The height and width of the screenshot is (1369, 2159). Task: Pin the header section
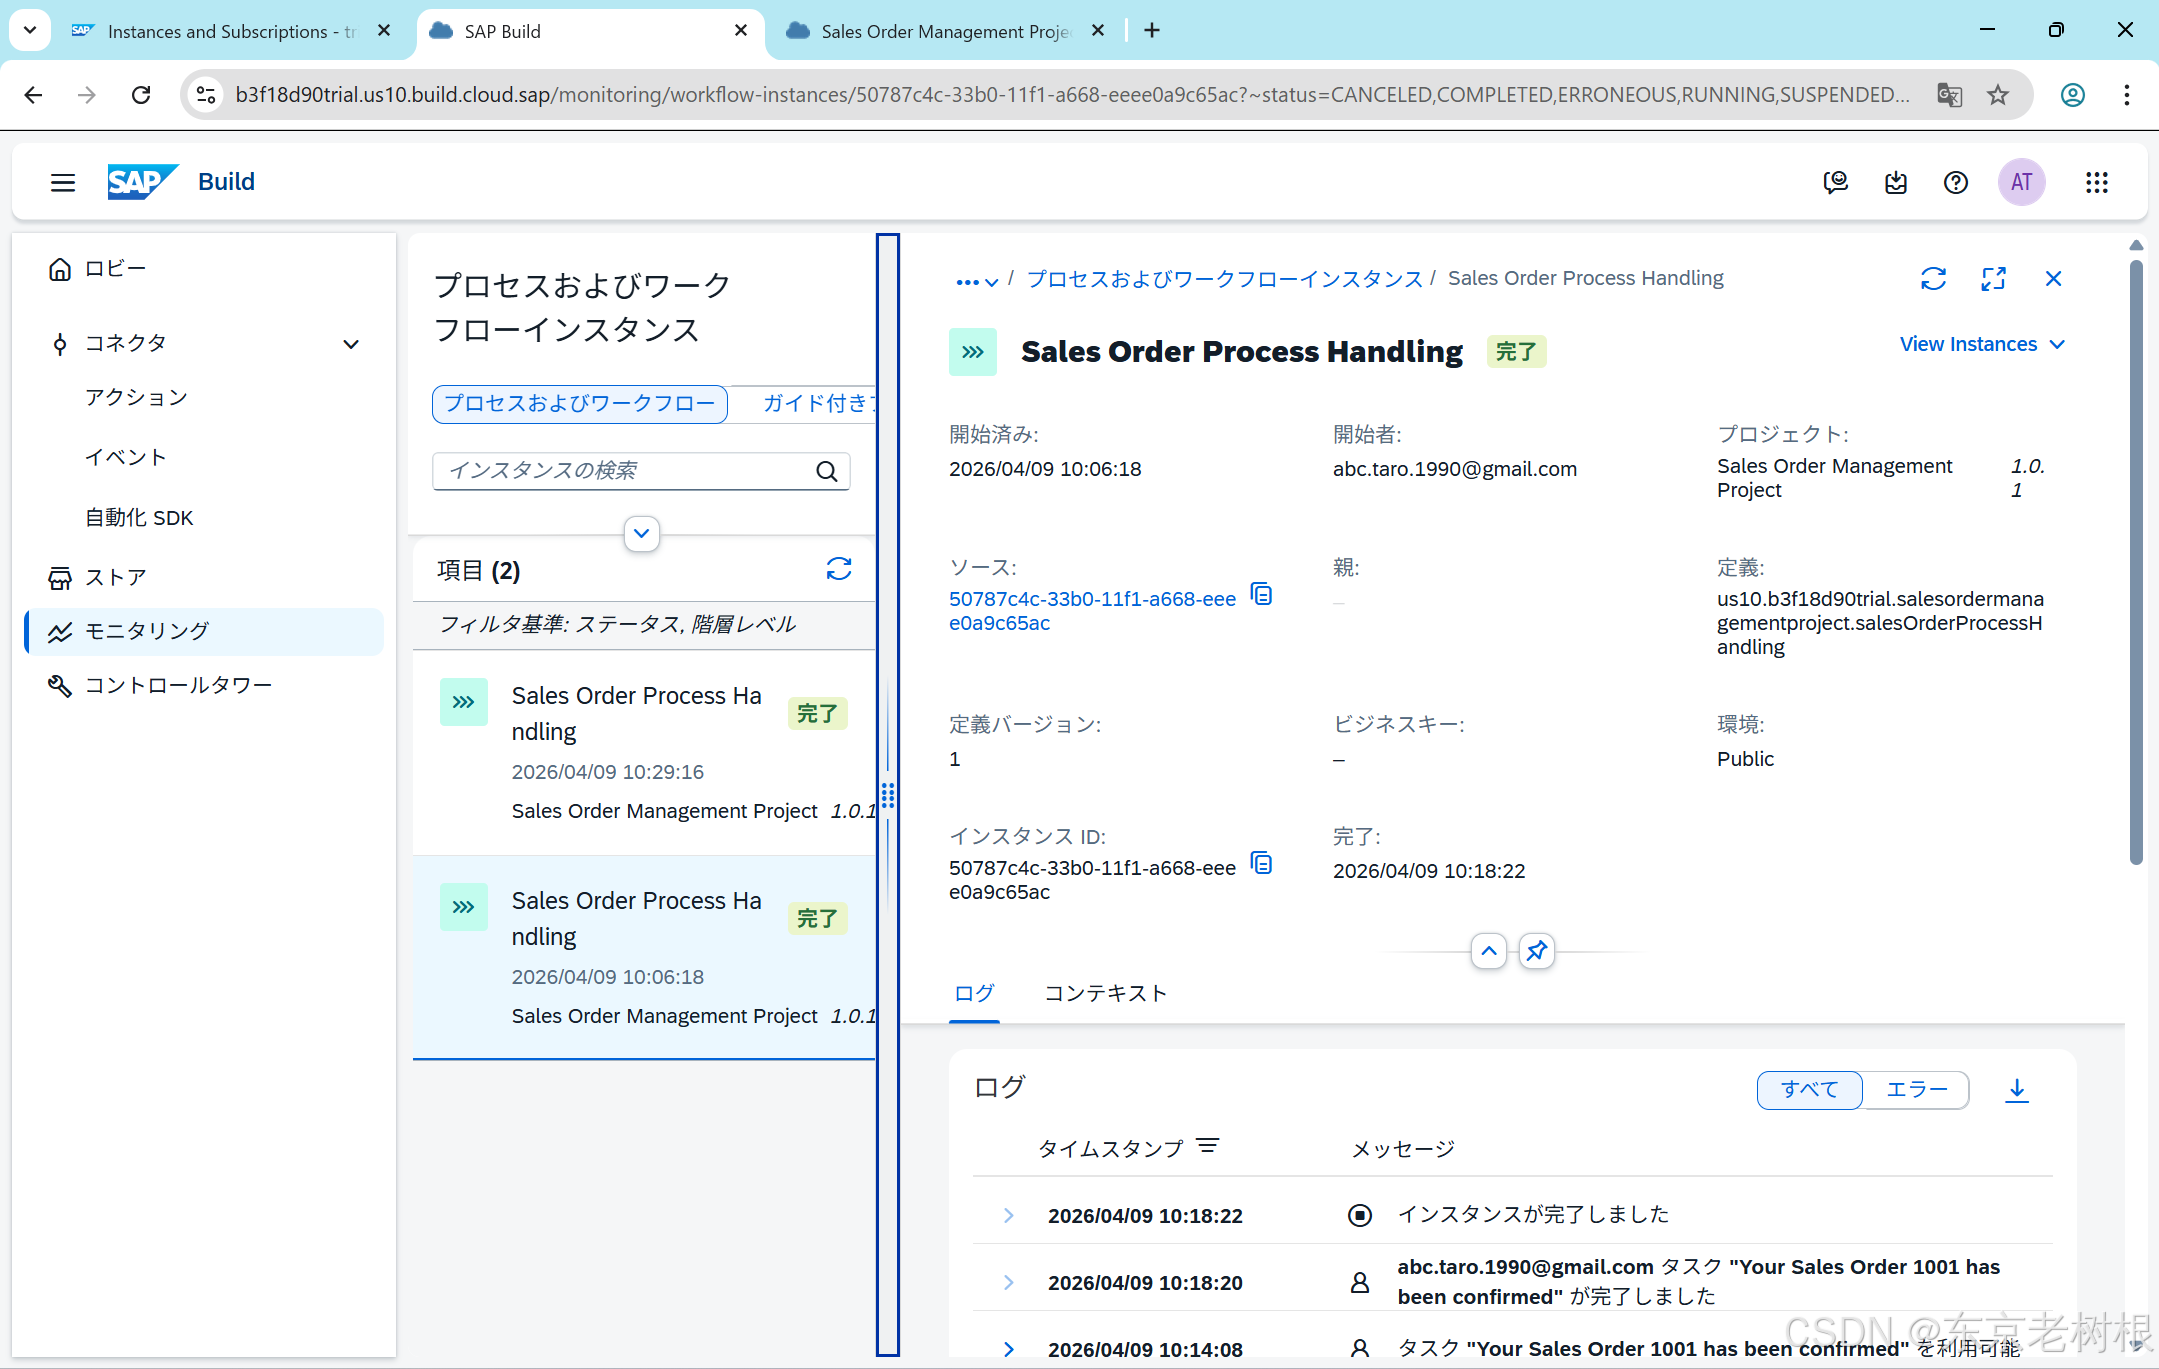(1536, 951)
